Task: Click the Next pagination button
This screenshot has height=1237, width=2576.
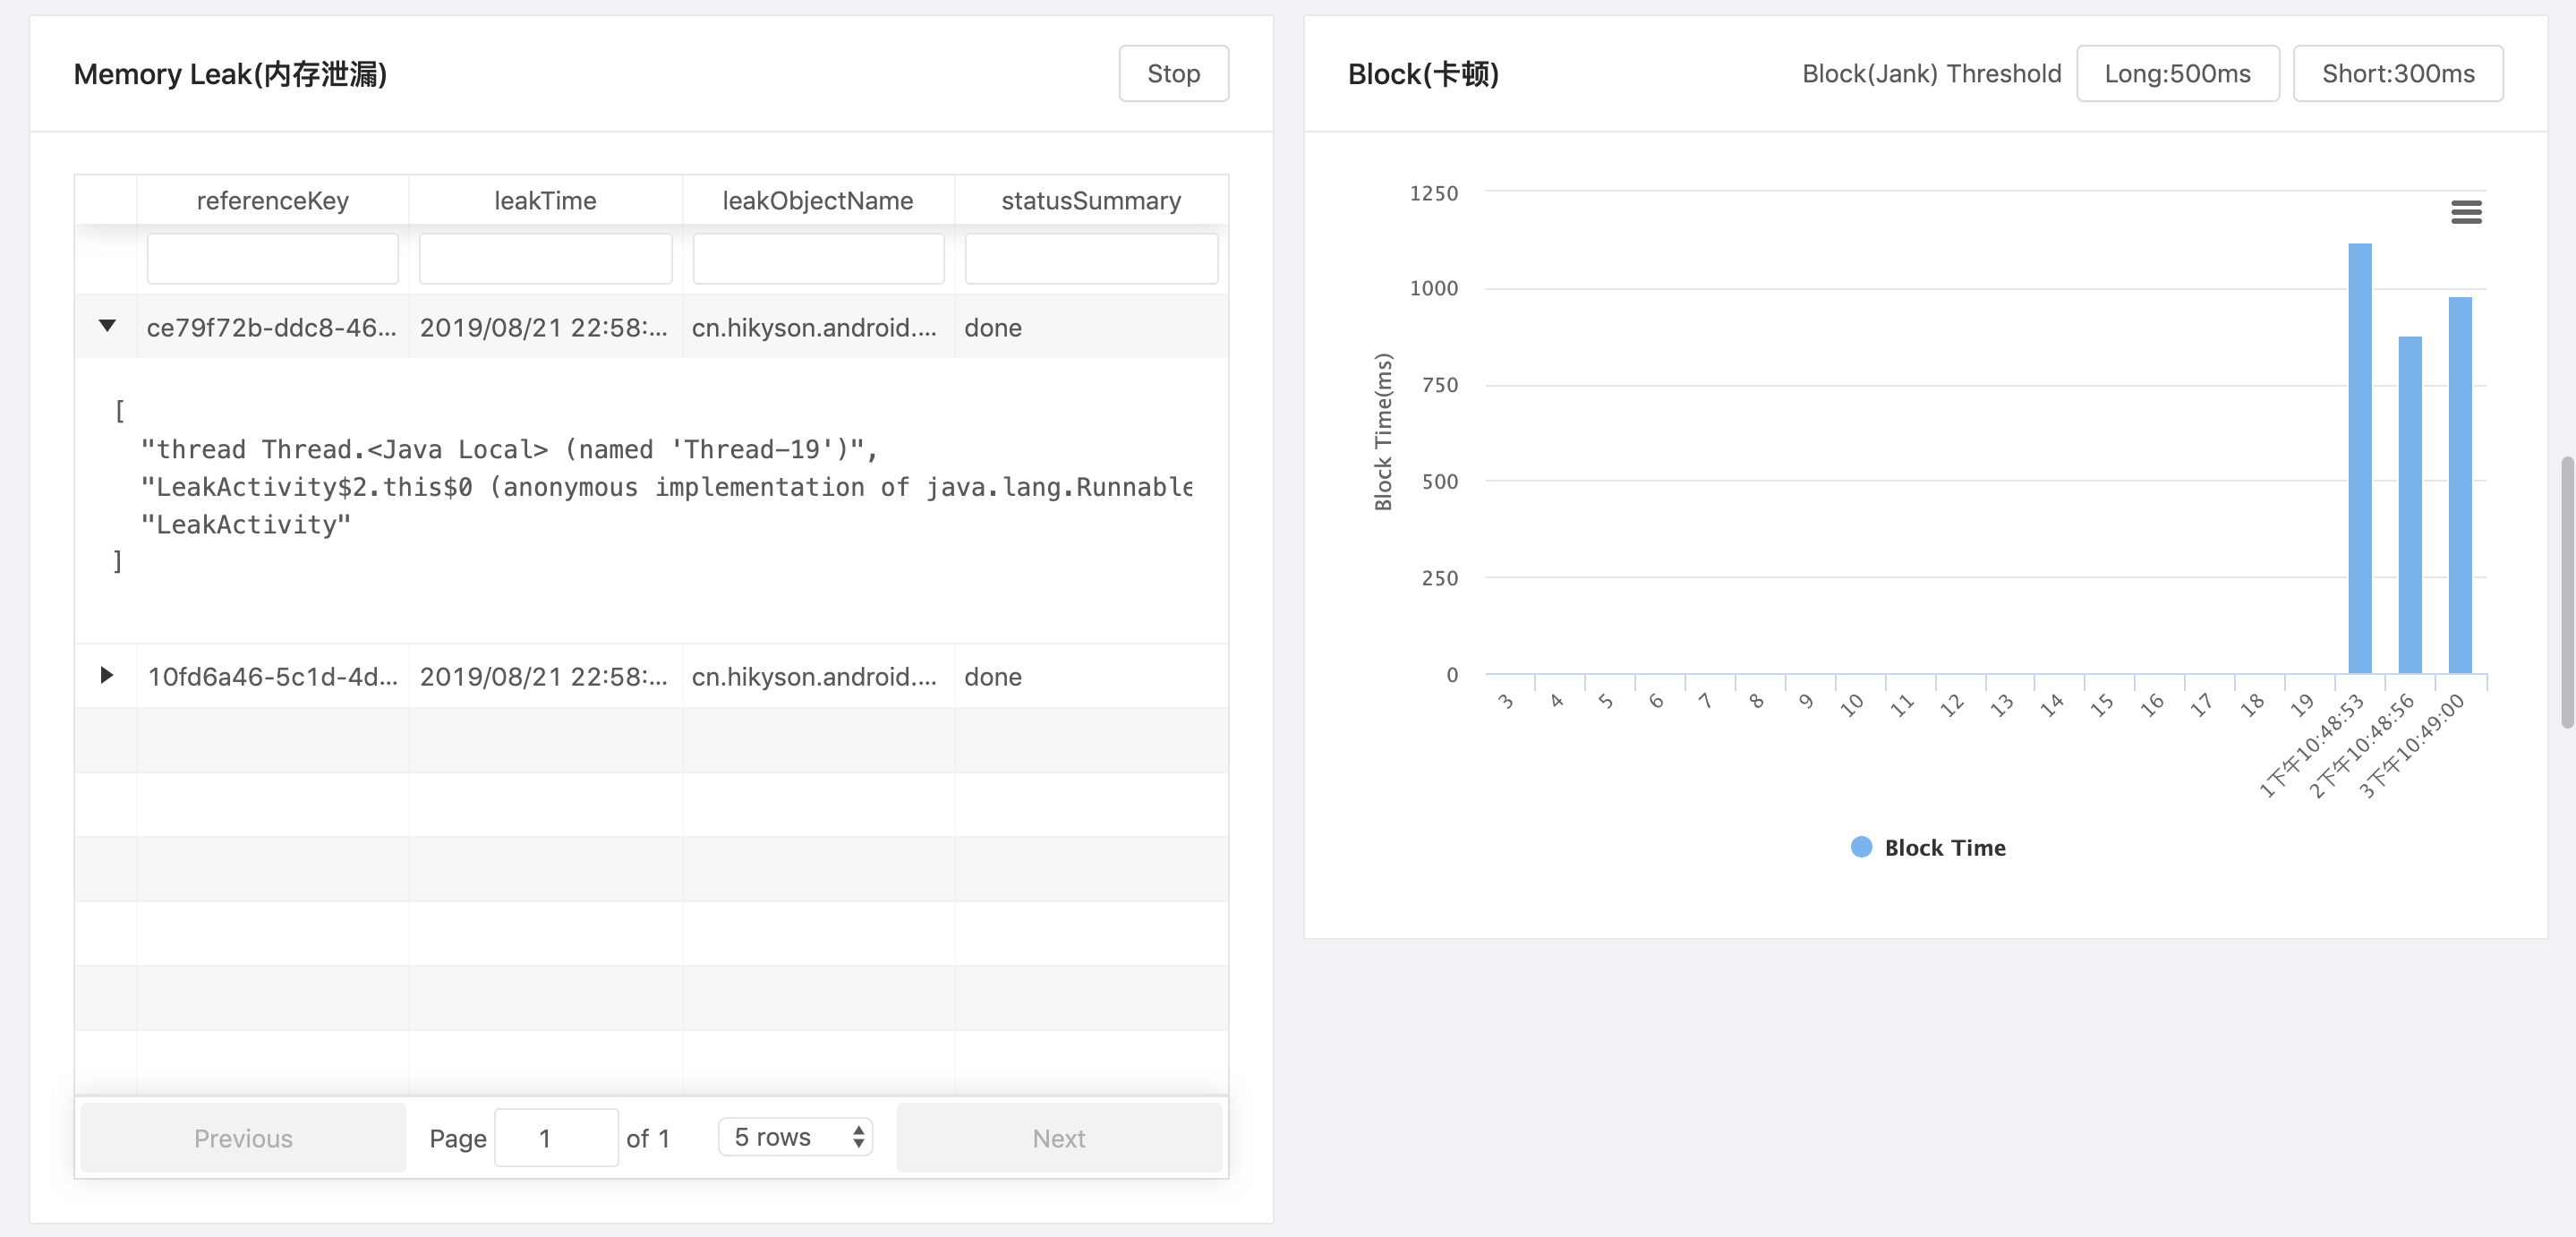Action: (1059, 1138)
